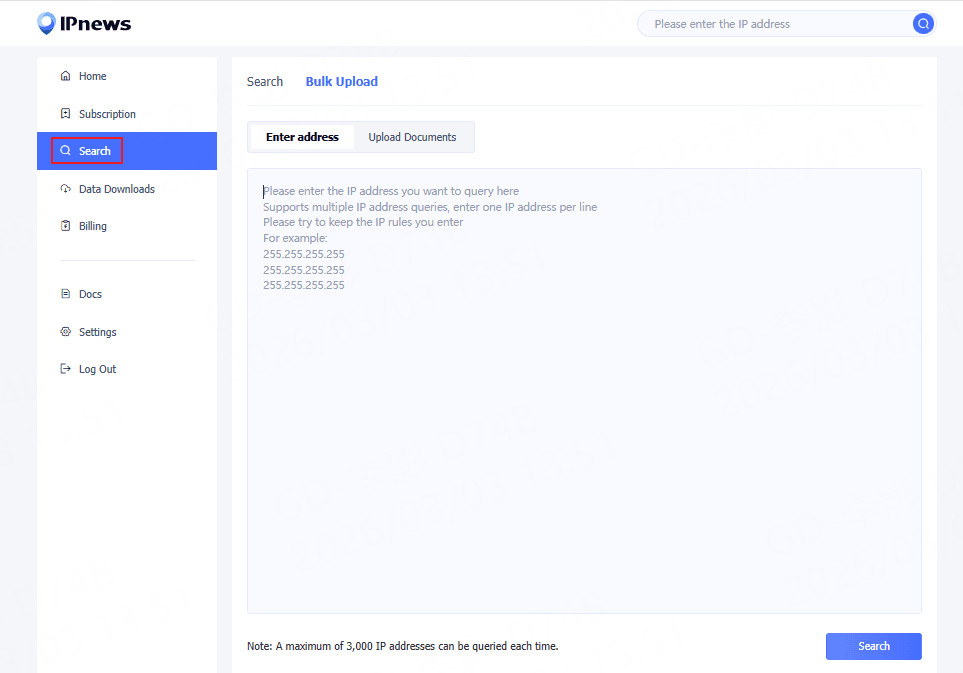The width and height of the screenshot is (963, 673).
Task: Click the Billing clipboard icon
Action: click(x=66, y=226)
